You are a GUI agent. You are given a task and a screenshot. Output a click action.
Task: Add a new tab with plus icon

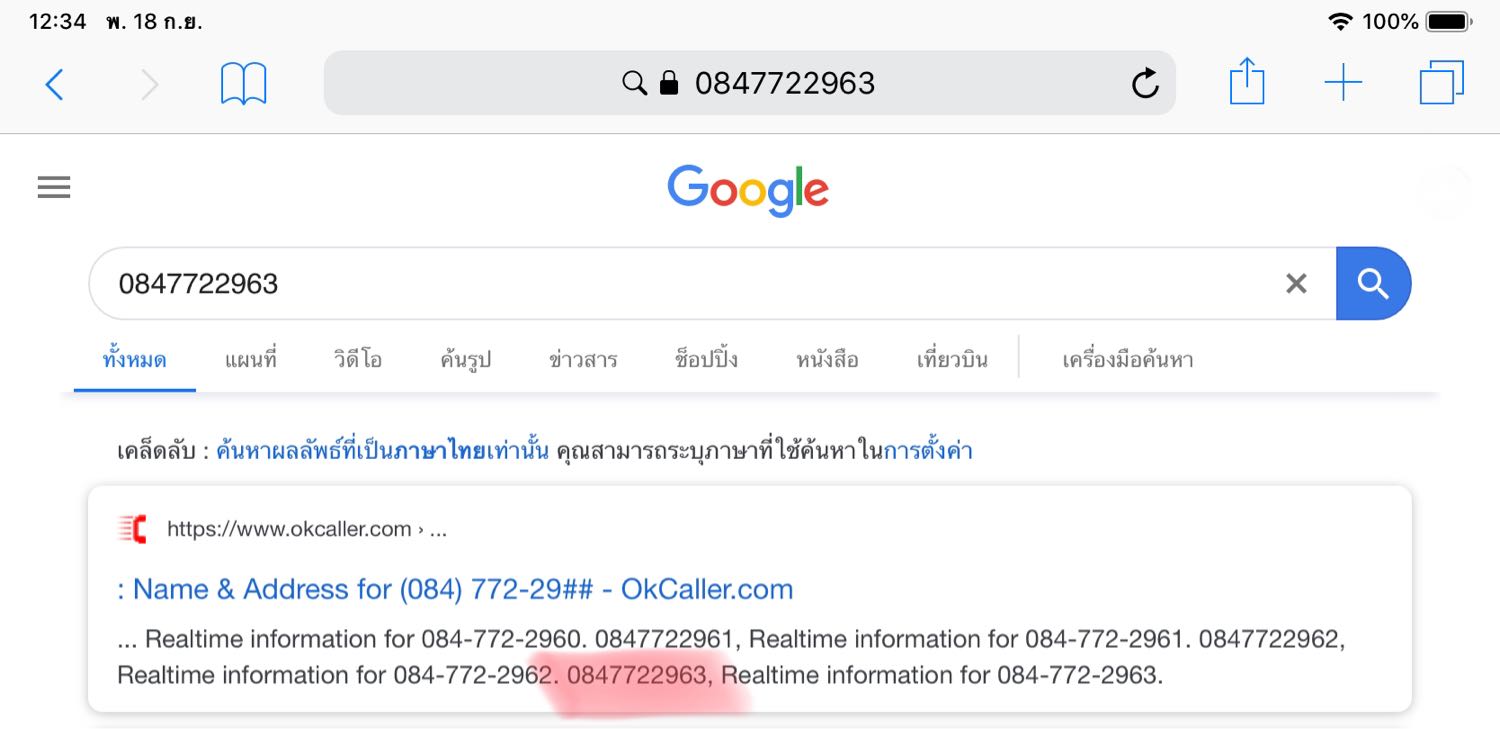[x=1343, y=83]
